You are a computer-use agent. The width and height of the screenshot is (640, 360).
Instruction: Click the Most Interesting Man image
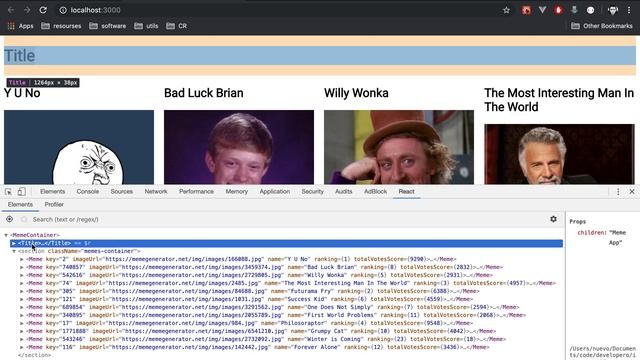click(x=559, y=154)
